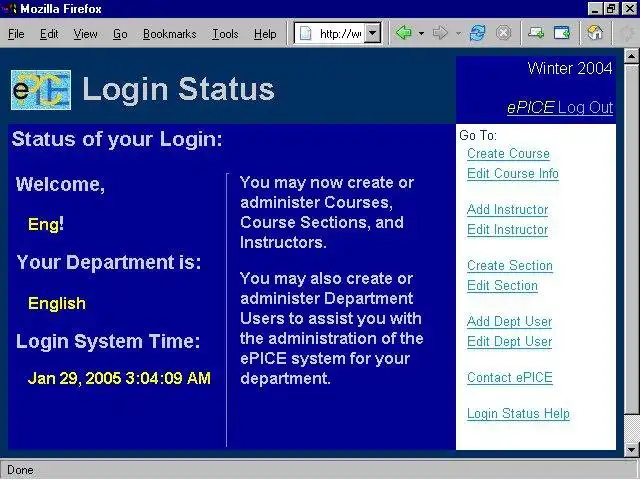Open the View menu
640x480 pixels.
coord(85,34)
